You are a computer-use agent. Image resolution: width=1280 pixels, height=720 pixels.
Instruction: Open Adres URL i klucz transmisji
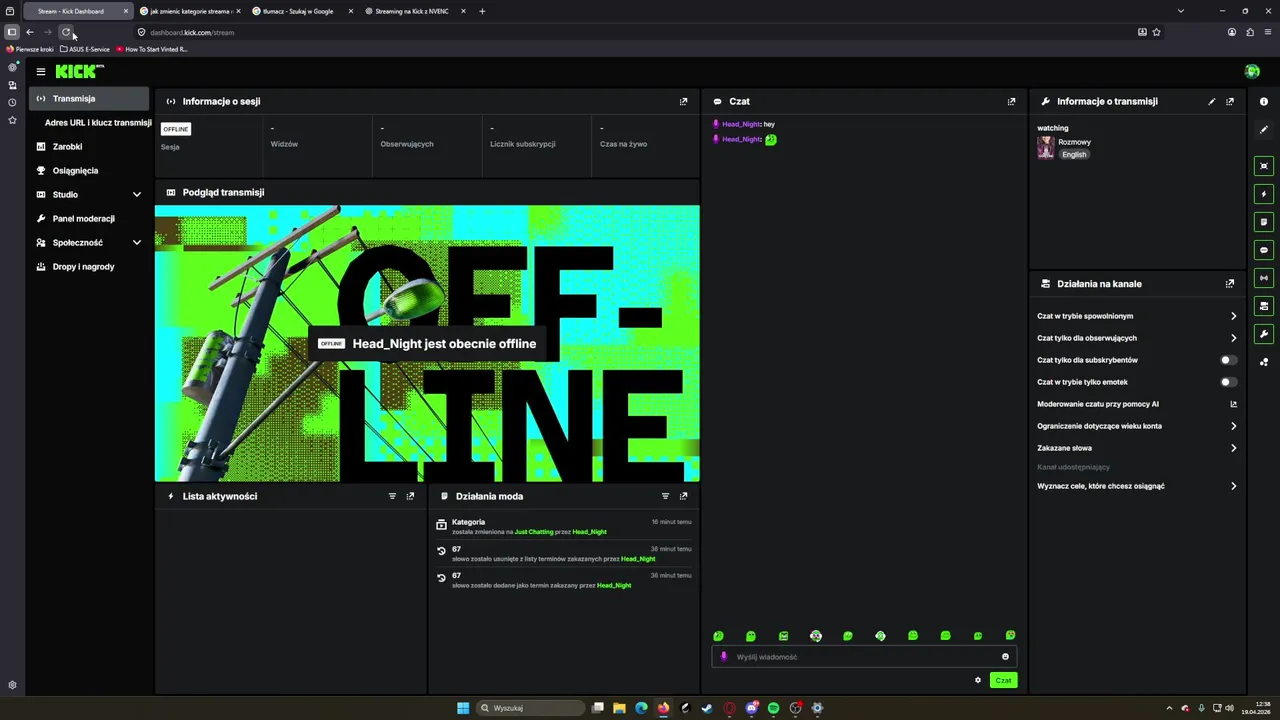click(98, 123)
